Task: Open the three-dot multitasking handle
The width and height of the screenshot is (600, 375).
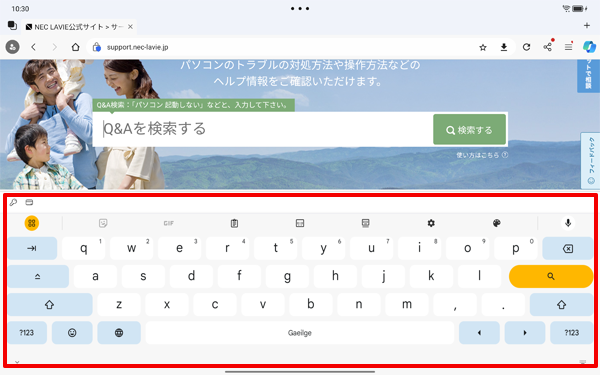Action: coord(300,8)
